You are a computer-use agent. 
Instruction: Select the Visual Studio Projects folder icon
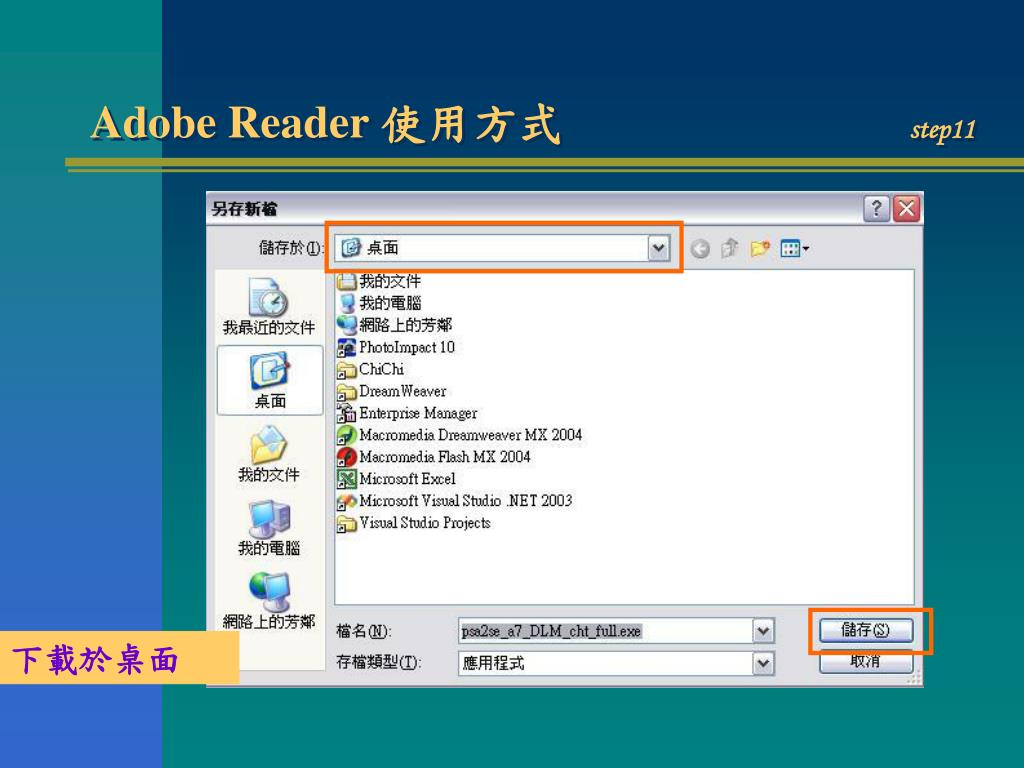346,523
